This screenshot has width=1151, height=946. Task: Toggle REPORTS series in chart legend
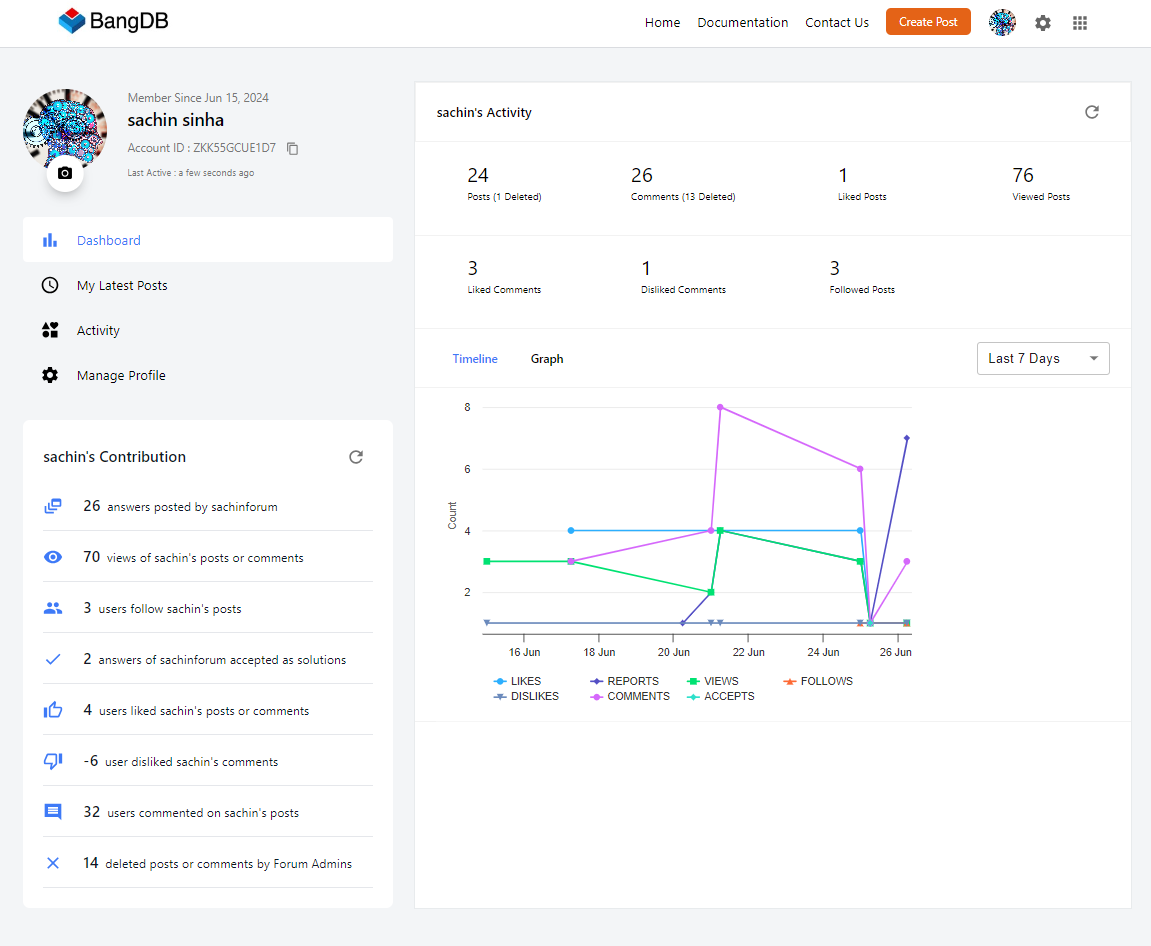[625, 681]
